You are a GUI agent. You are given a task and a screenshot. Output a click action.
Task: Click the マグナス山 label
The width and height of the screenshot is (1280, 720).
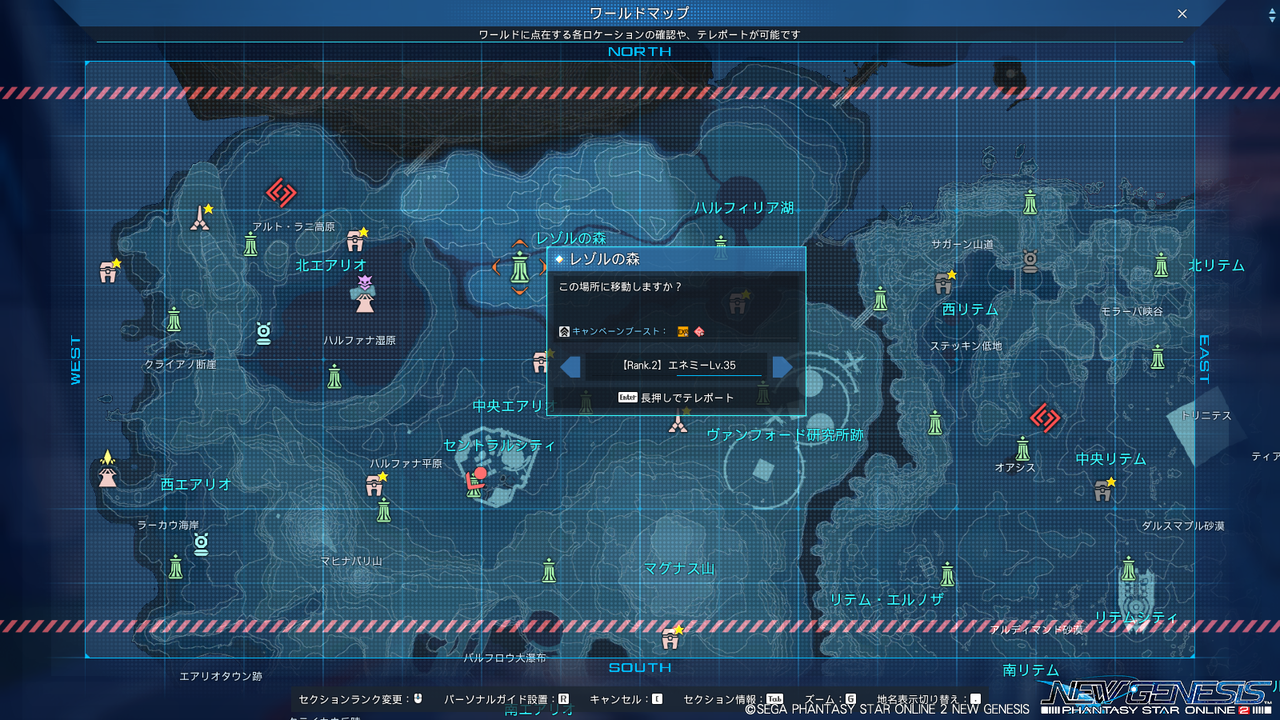pyautogui.click(x=679, y=568)
